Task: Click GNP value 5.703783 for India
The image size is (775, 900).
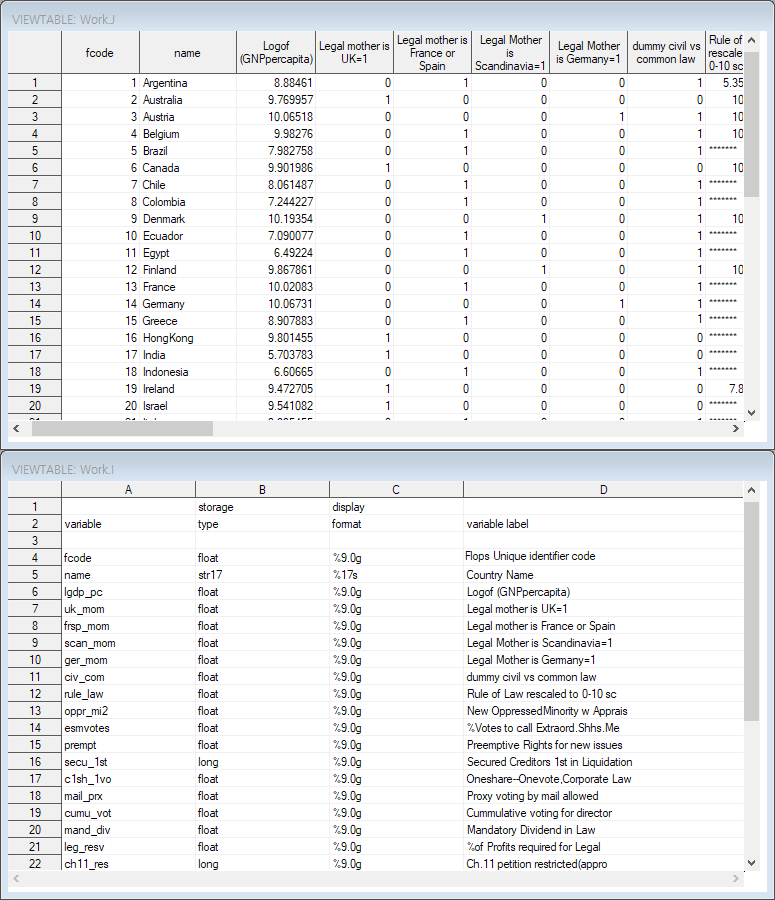Action: pos(276,355)
